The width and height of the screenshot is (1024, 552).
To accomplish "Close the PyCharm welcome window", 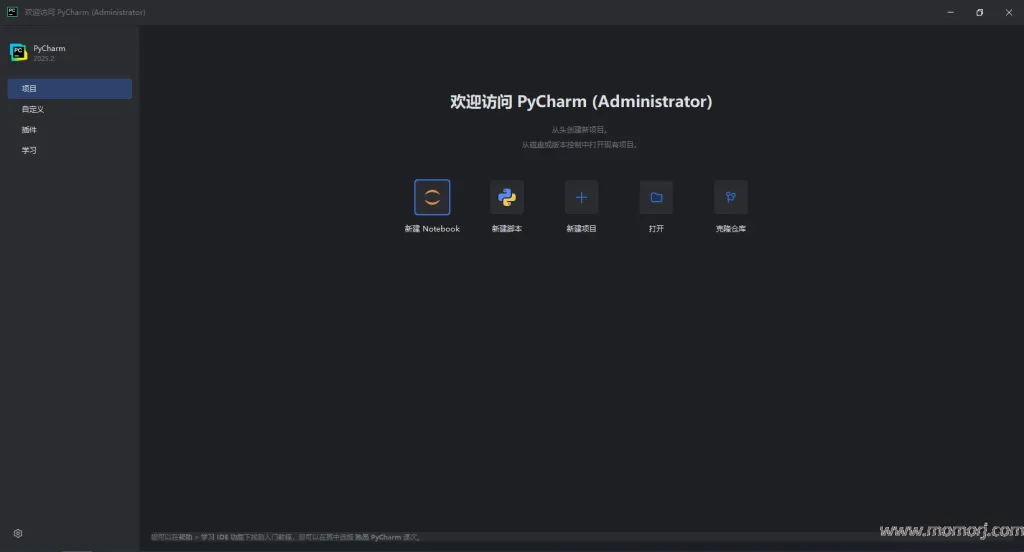I will (1008, 12).
